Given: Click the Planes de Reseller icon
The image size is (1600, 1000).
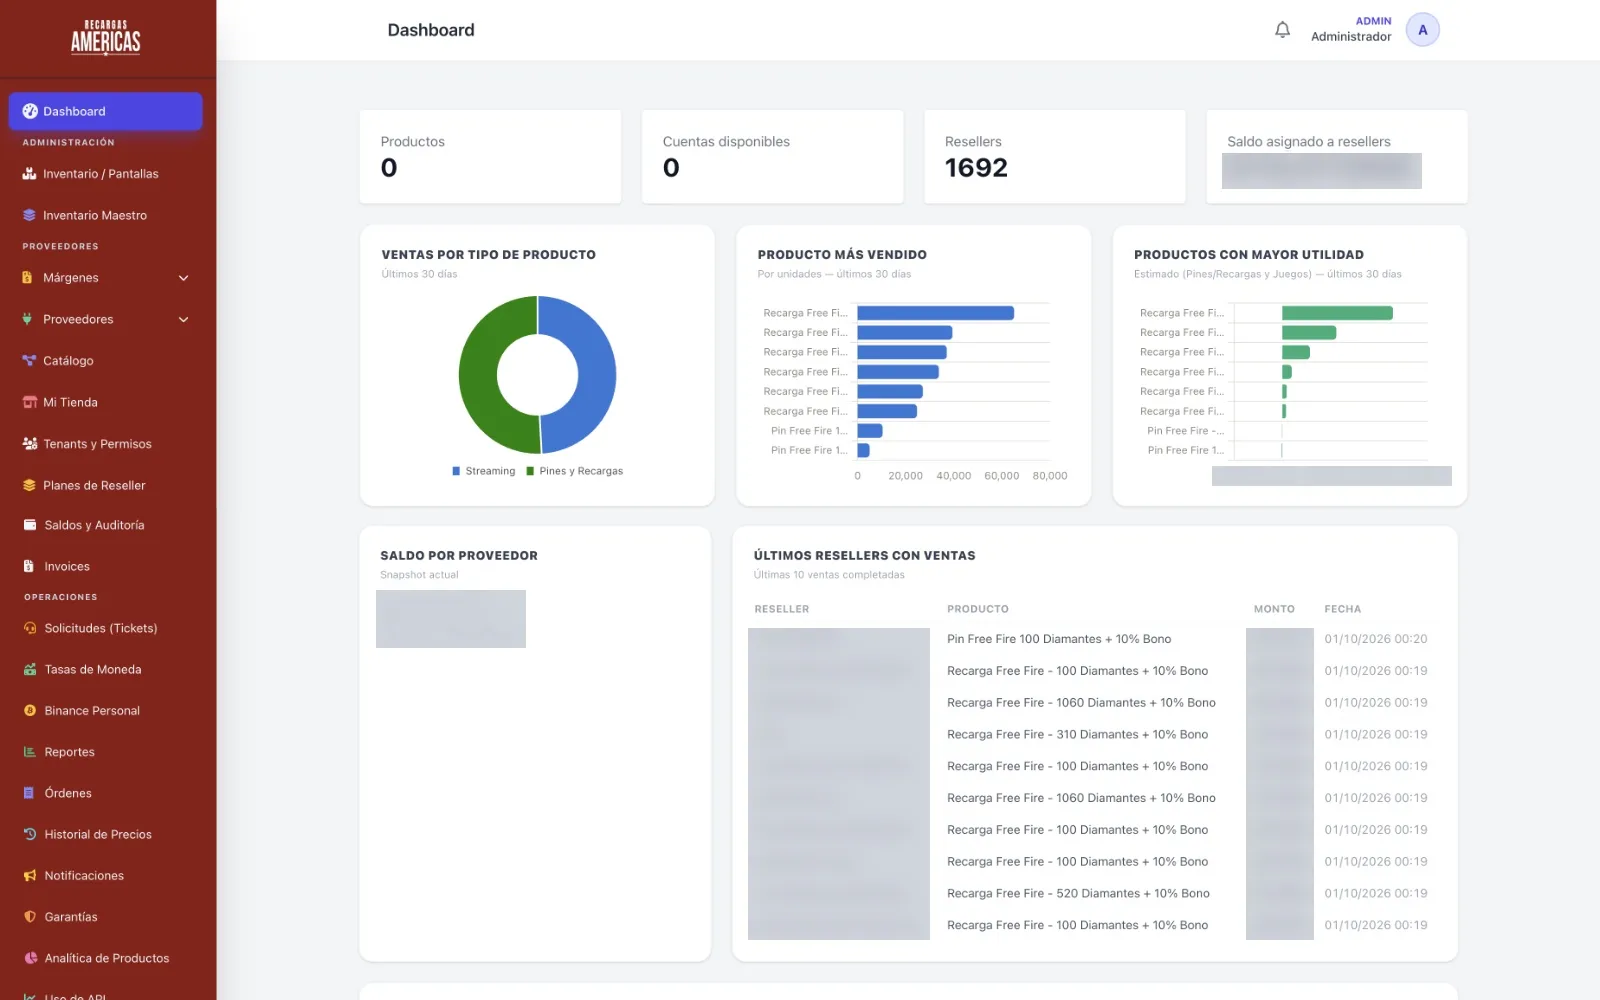Looking at the screenshot, I should pos(30,485).
